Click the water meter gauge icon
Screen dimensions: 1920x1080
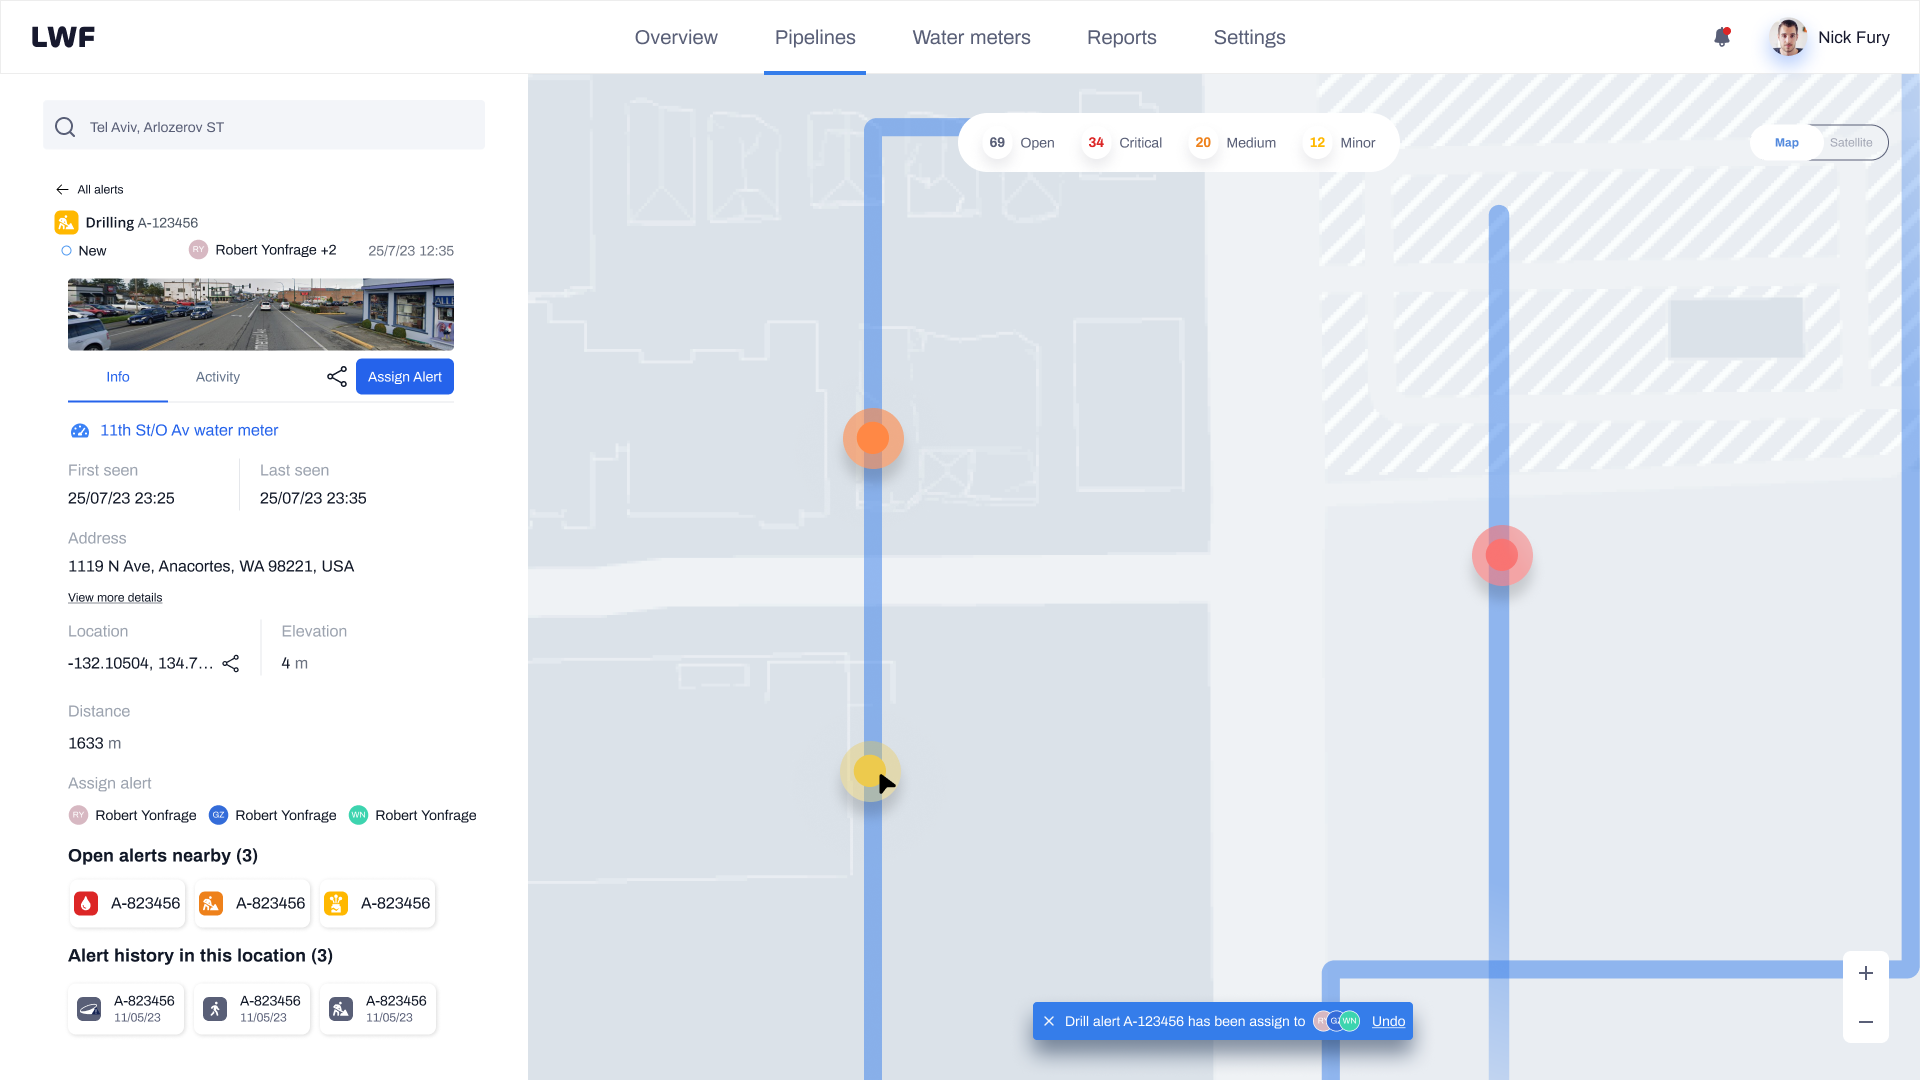(80, 431)
